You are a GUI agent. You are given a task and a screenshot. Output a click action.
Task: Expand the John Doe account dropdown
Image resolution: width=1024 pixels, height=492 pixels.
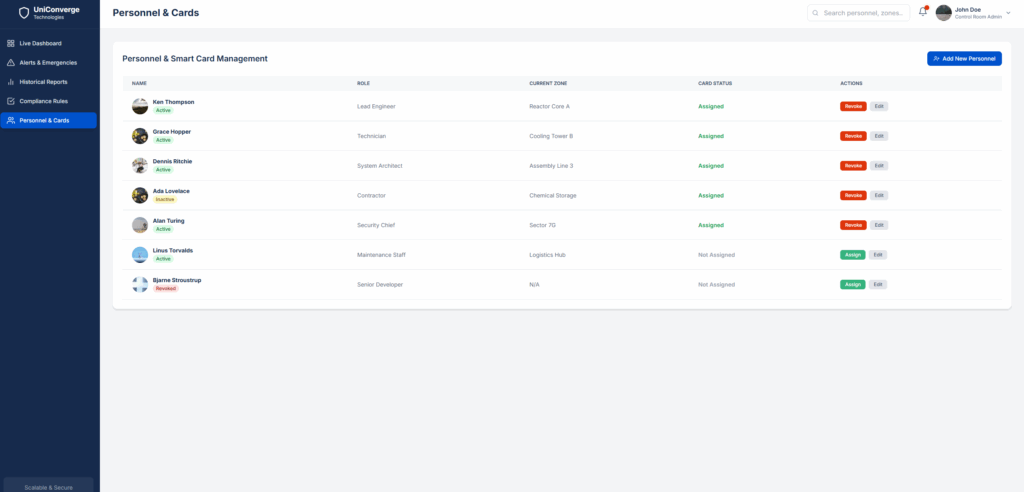[x=1008, y=13]
